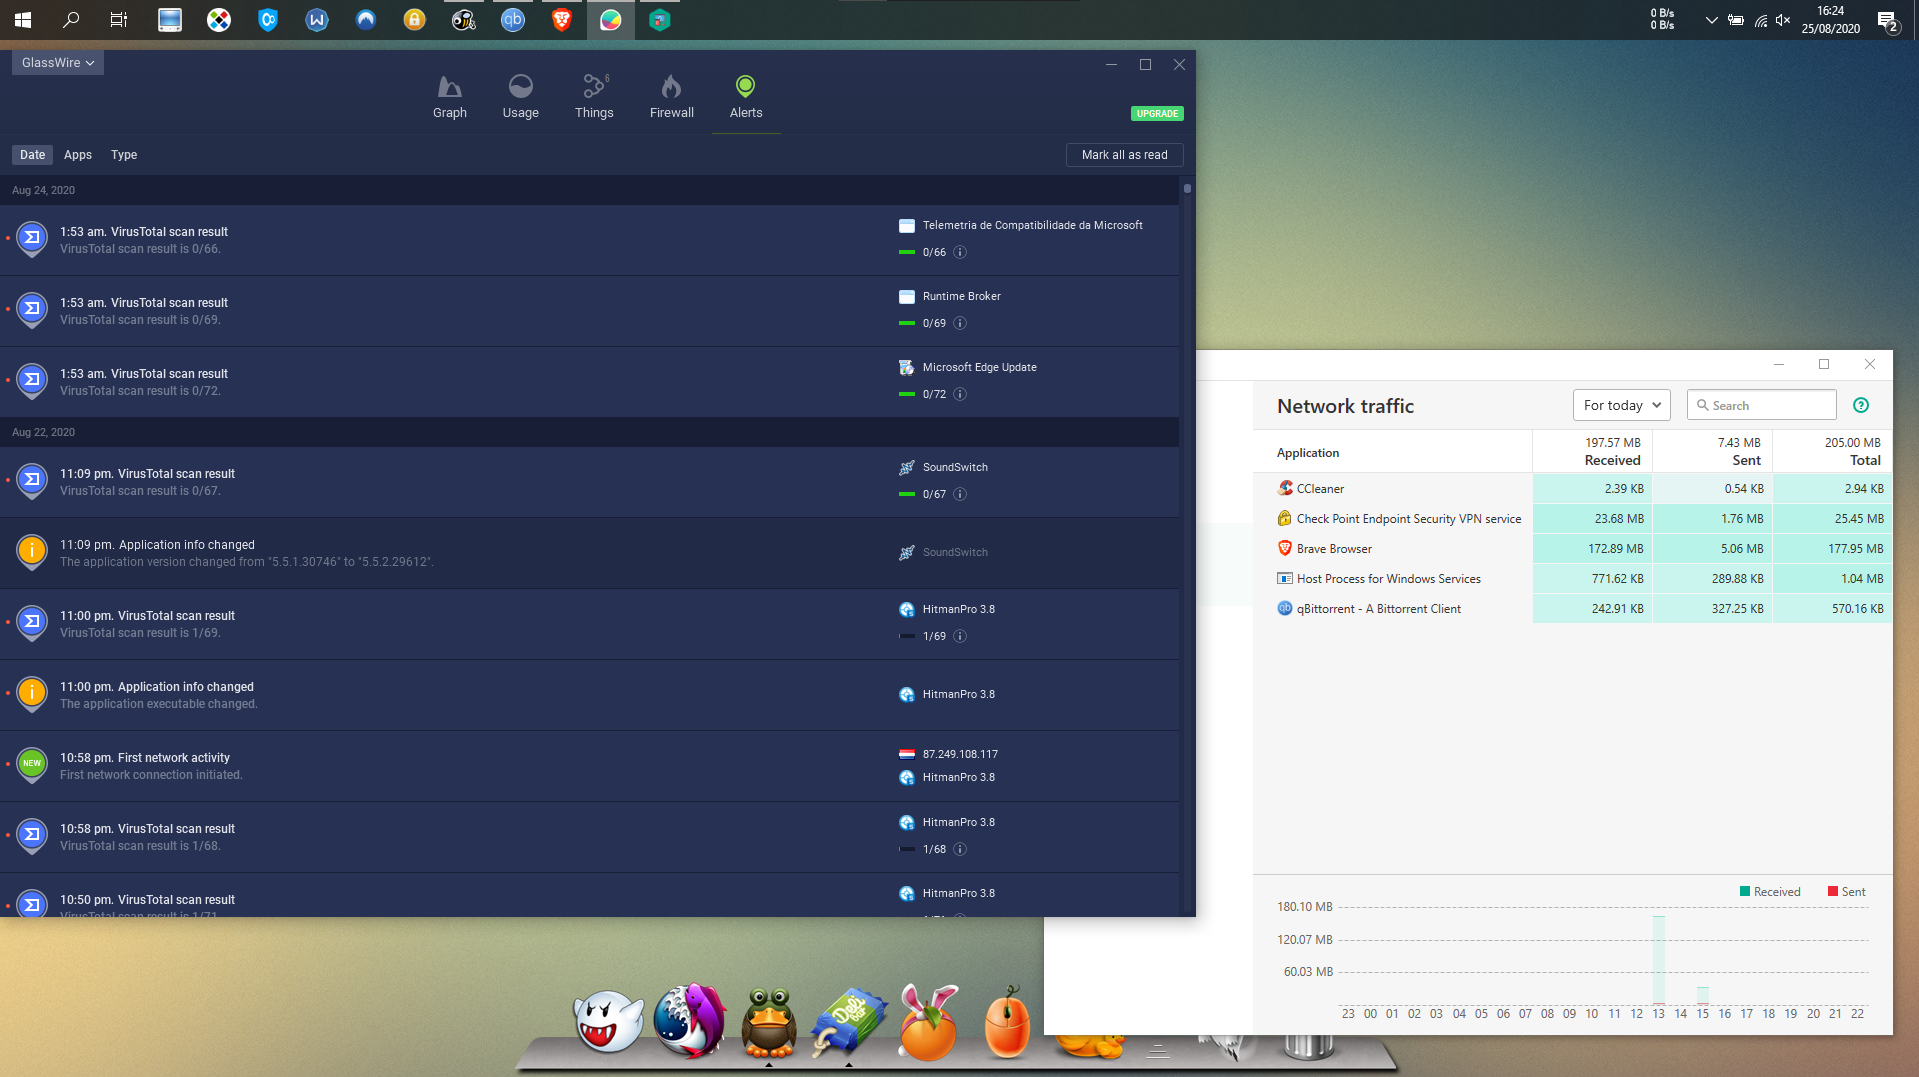Click Mark all as read
This screenshot has height=1077, width=1919.
[1125, 155]
